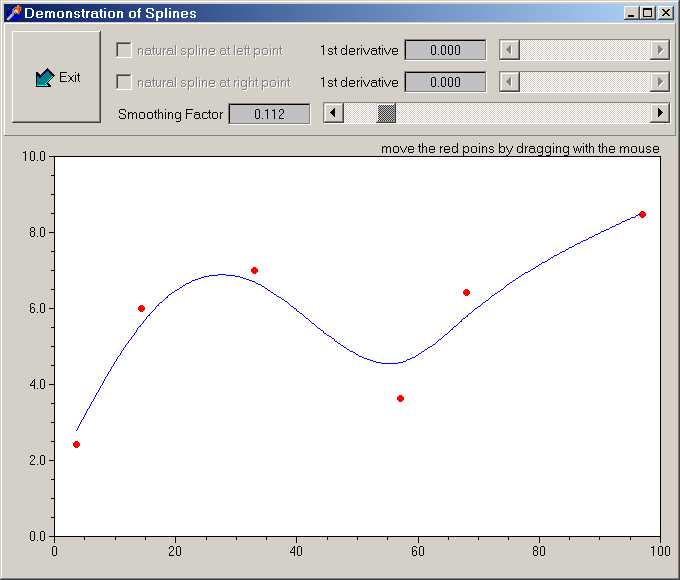Click the red point below the curve near x=57
680x580 pixels.
(x=400, y=398)
